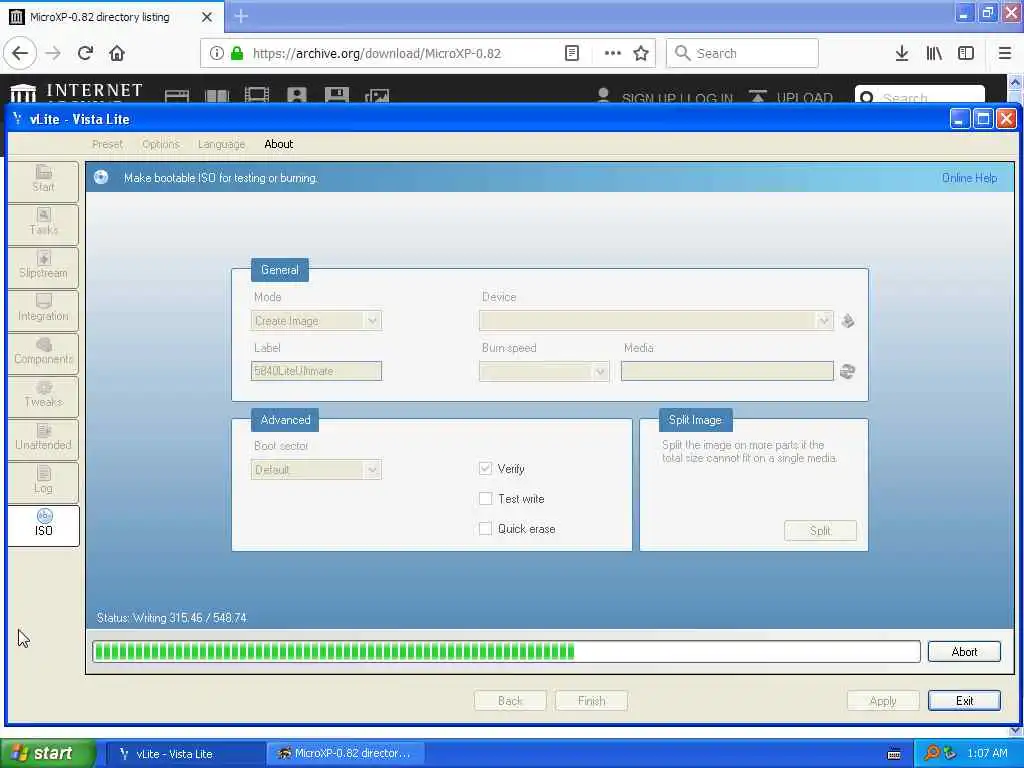
Task: Click the disc icon in the ISO header
Action: [x=101, y=177]
